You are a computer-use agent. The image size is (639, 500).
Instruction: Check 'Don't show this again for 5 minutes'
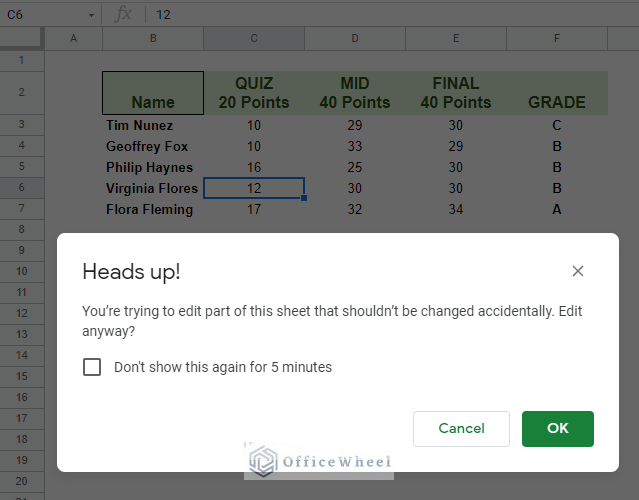[x=92, y=367]
